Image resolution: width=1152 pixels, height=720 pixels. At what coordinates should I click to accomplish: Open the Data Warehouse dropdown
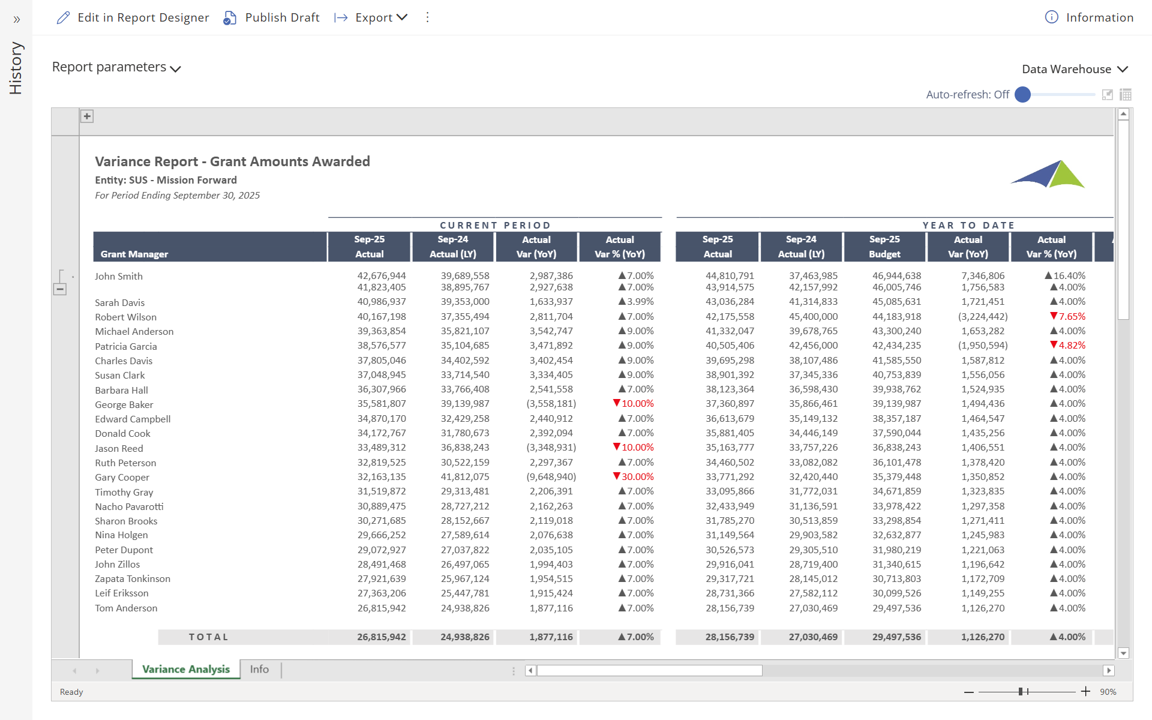[1074, 69]
